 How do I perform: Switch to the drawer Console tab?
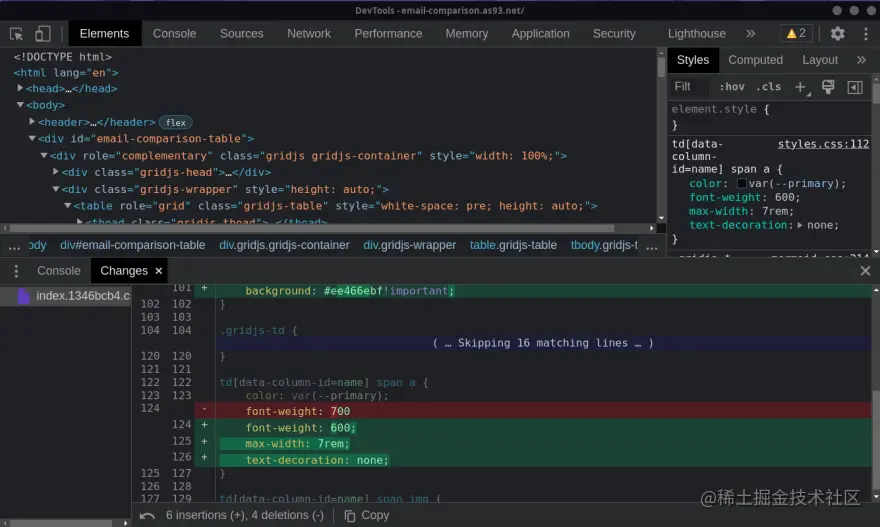(x=58, y=271)
